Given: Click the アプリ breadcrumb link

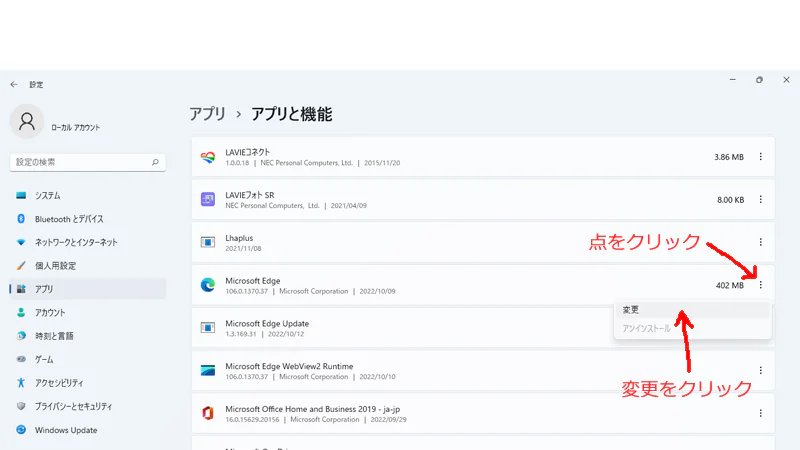Looking at the screenshot, I should 208,114.
